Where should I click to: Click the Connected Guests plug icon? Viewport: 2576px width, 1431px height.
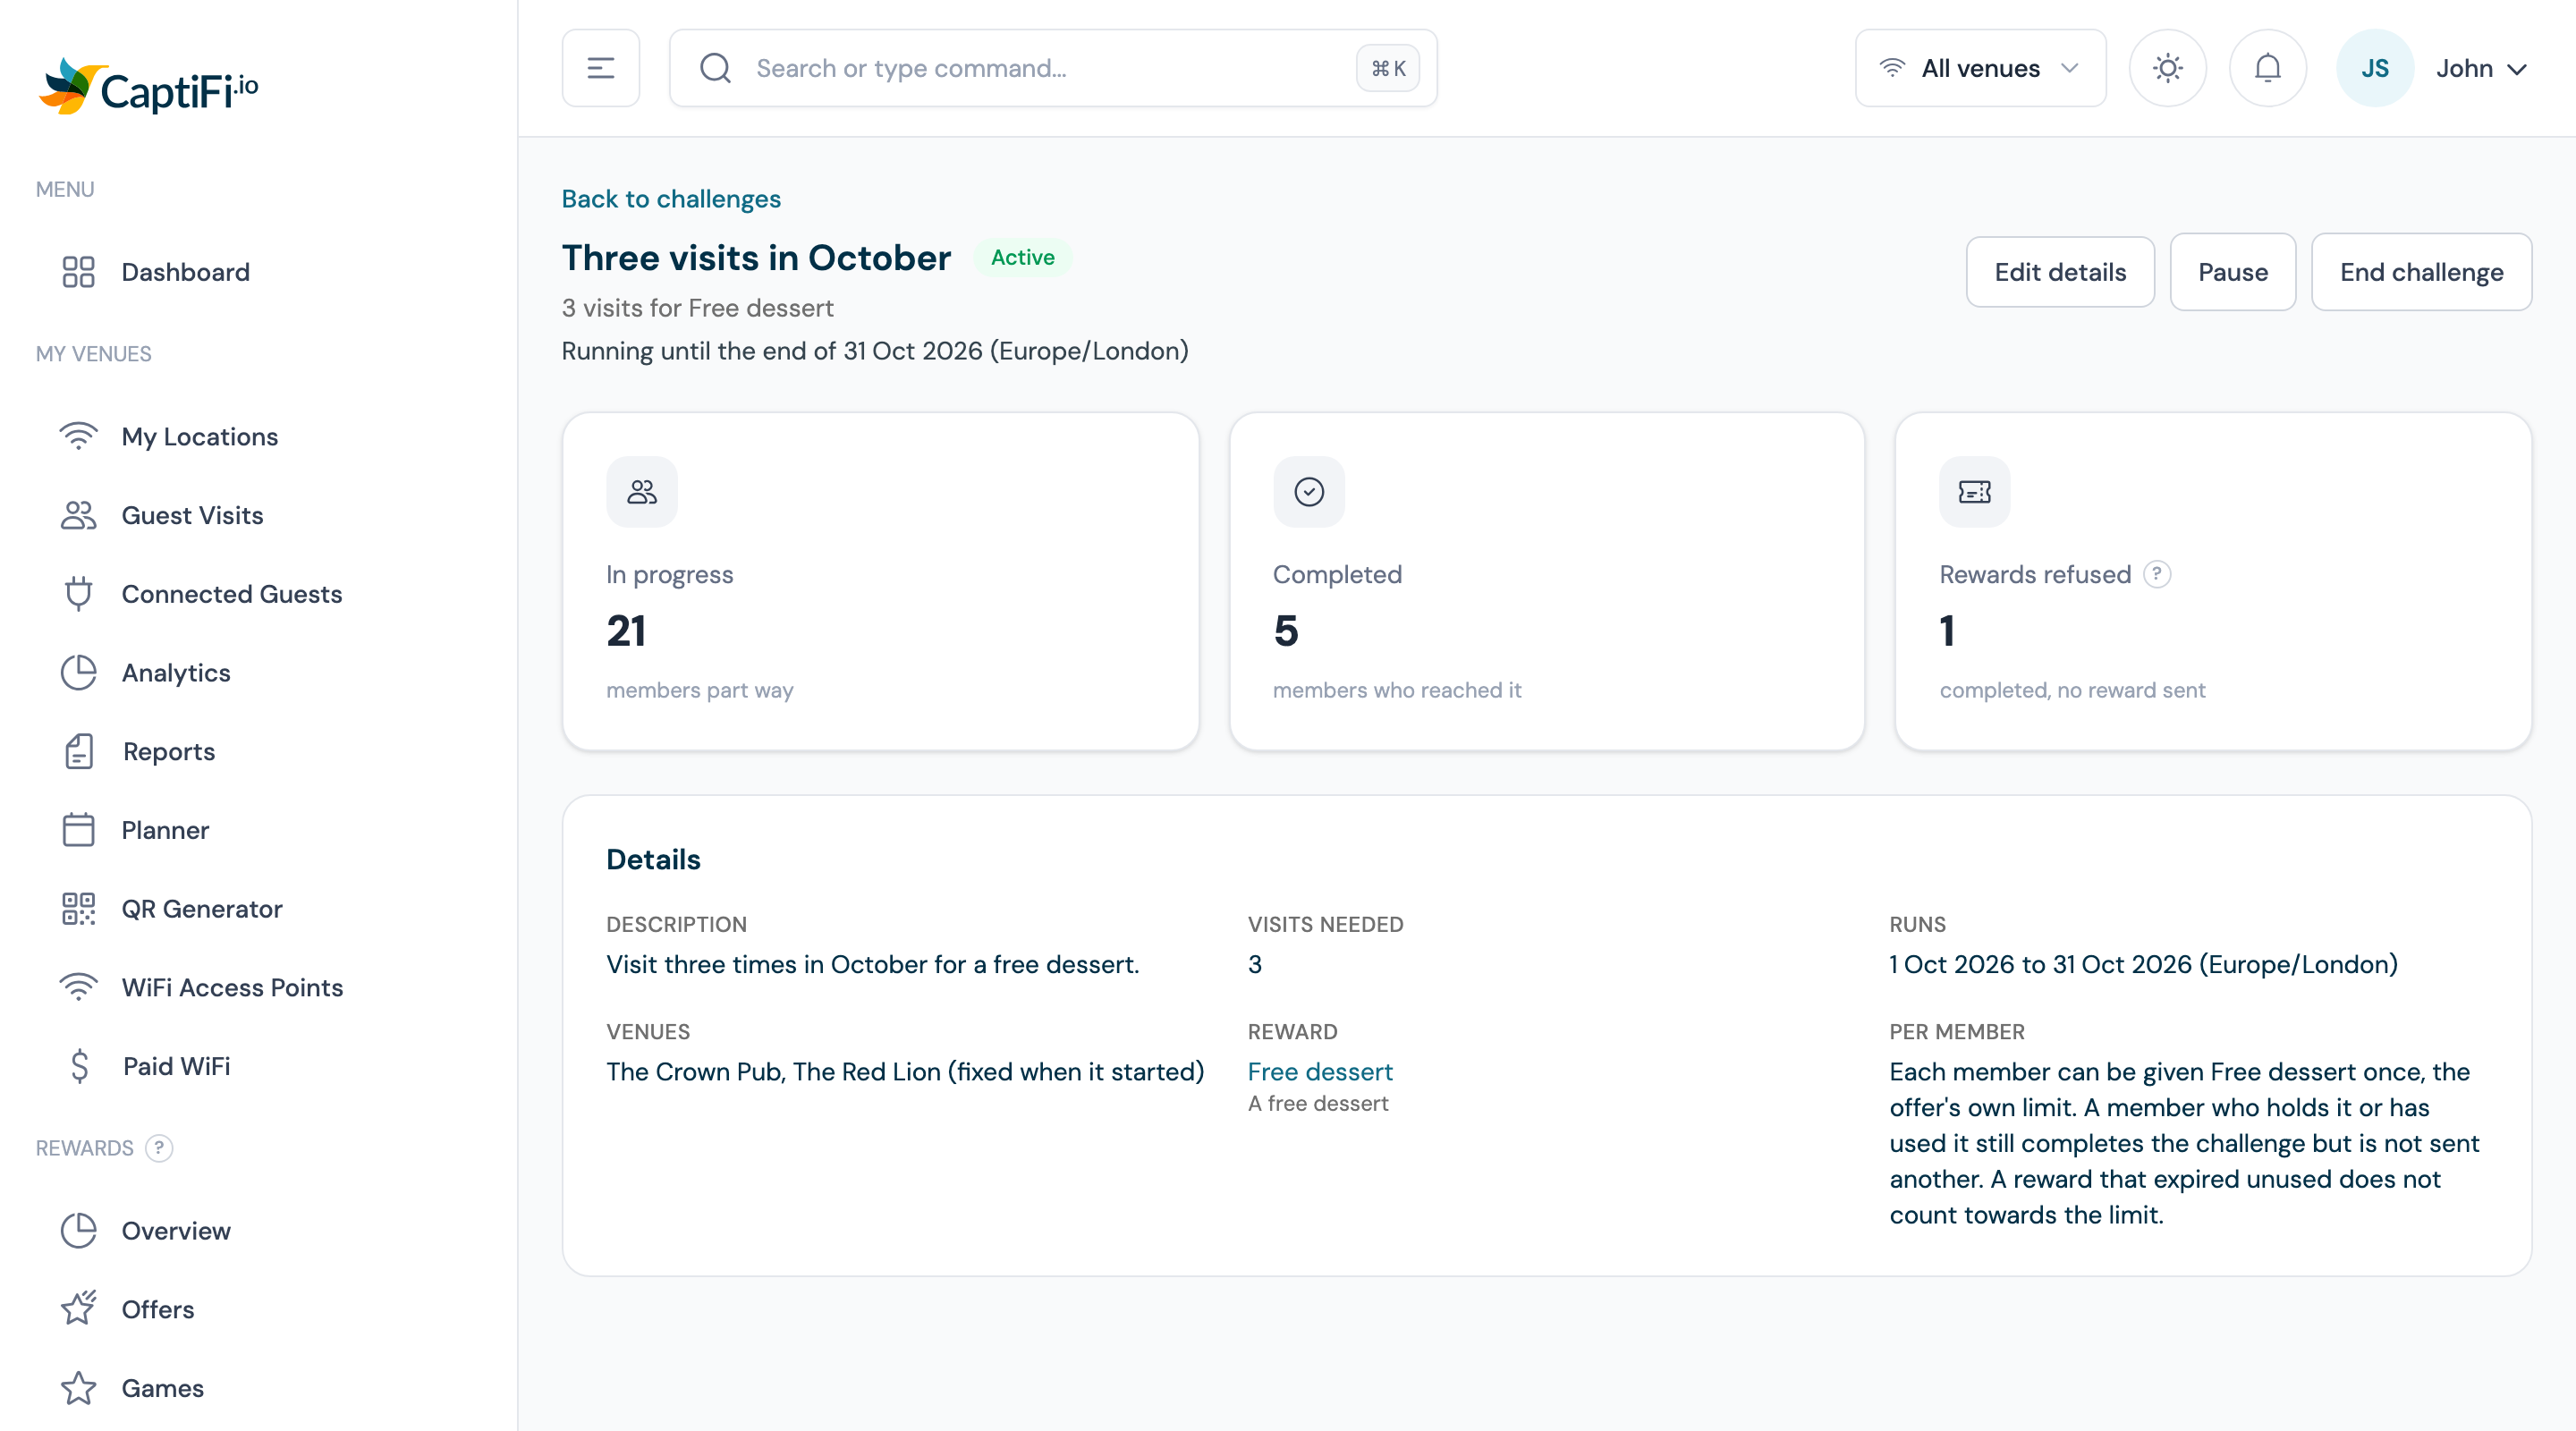tap(78, 594)
